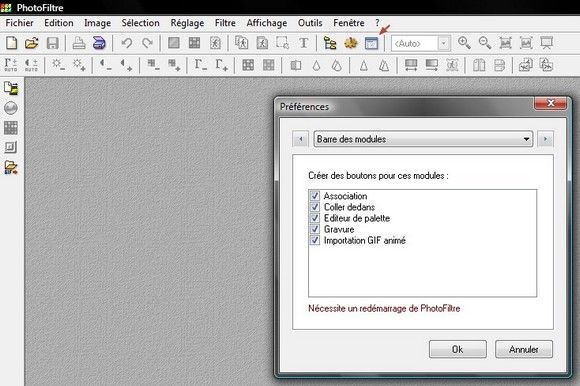Open the Image explorer icon
Viewport: 580px width, 386px height.
pyautogui.click(x=330, y=43)
